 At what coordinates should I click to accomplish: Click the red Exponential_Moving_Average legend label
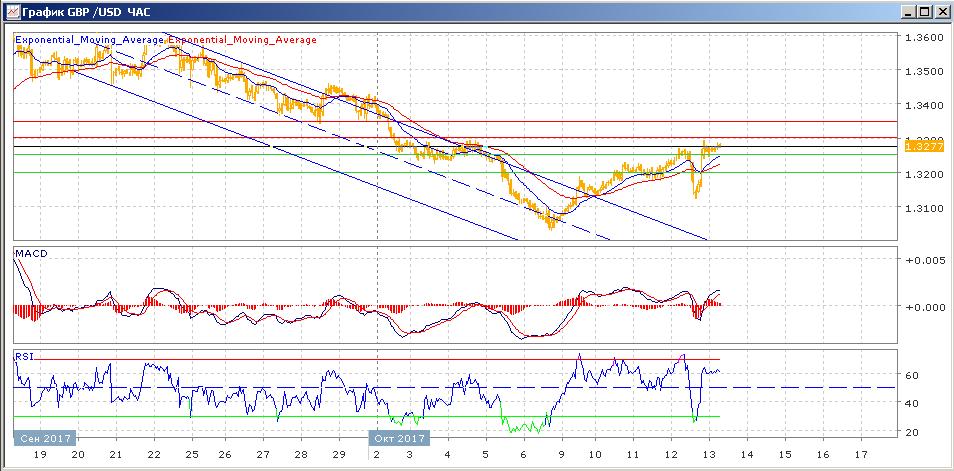(x=241, y=40)
